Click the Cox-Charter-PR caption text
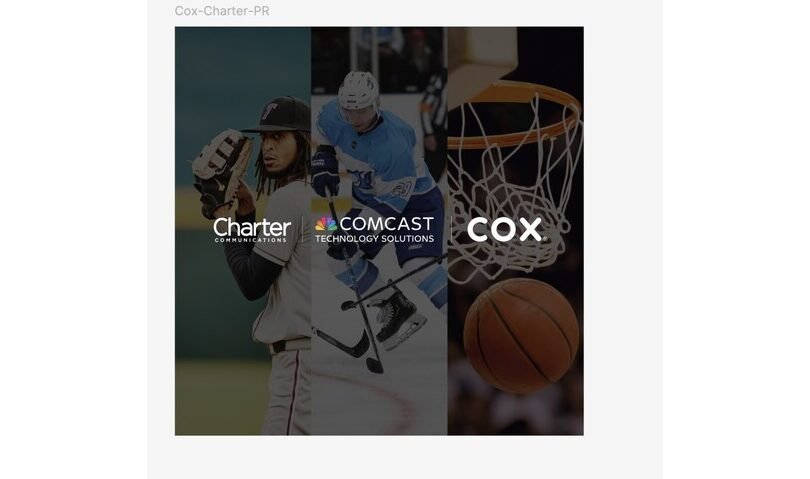 (x=222, y=11)
